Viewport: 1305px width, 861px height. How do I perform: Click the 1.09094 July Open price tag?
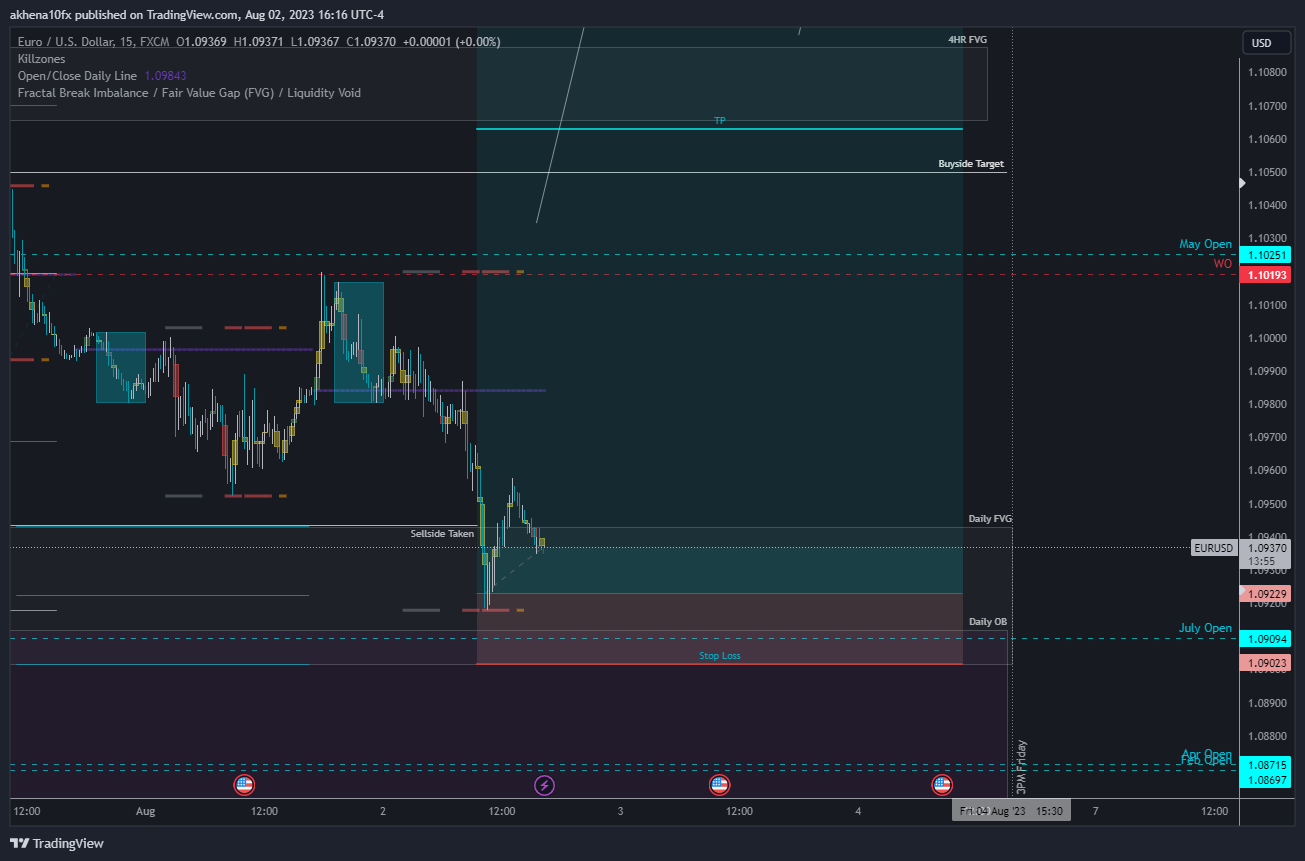(1265, 639)
